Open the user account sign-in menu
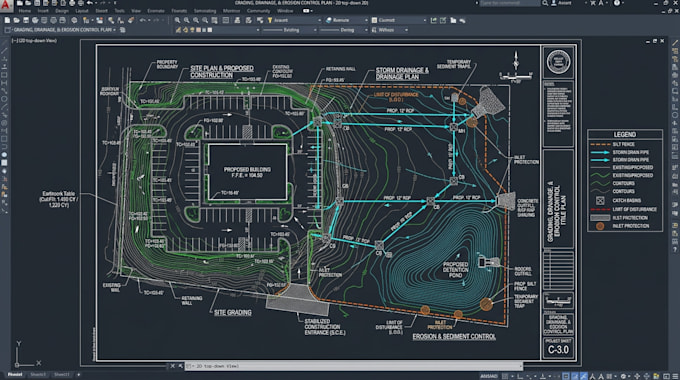The width and height of the screenshot is (680, 380). [x=563, y=3]
